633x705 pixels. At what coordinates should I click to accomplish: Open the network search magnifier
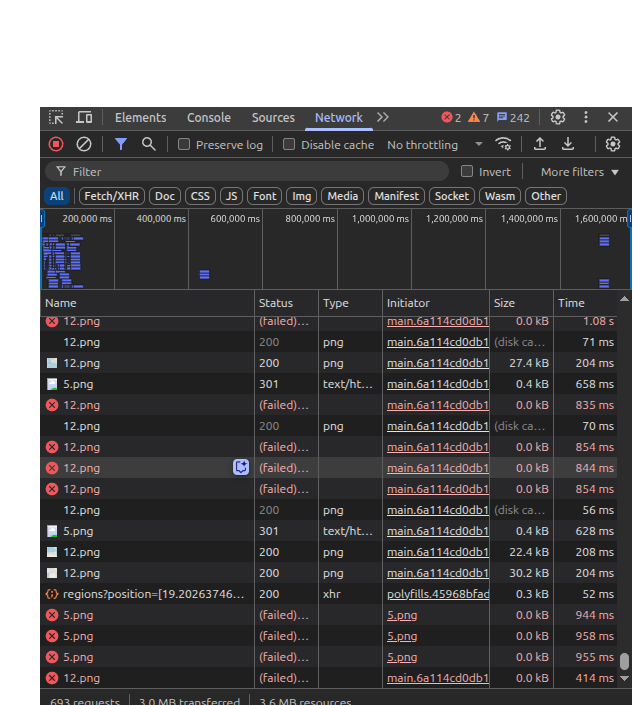coord(148,144)
